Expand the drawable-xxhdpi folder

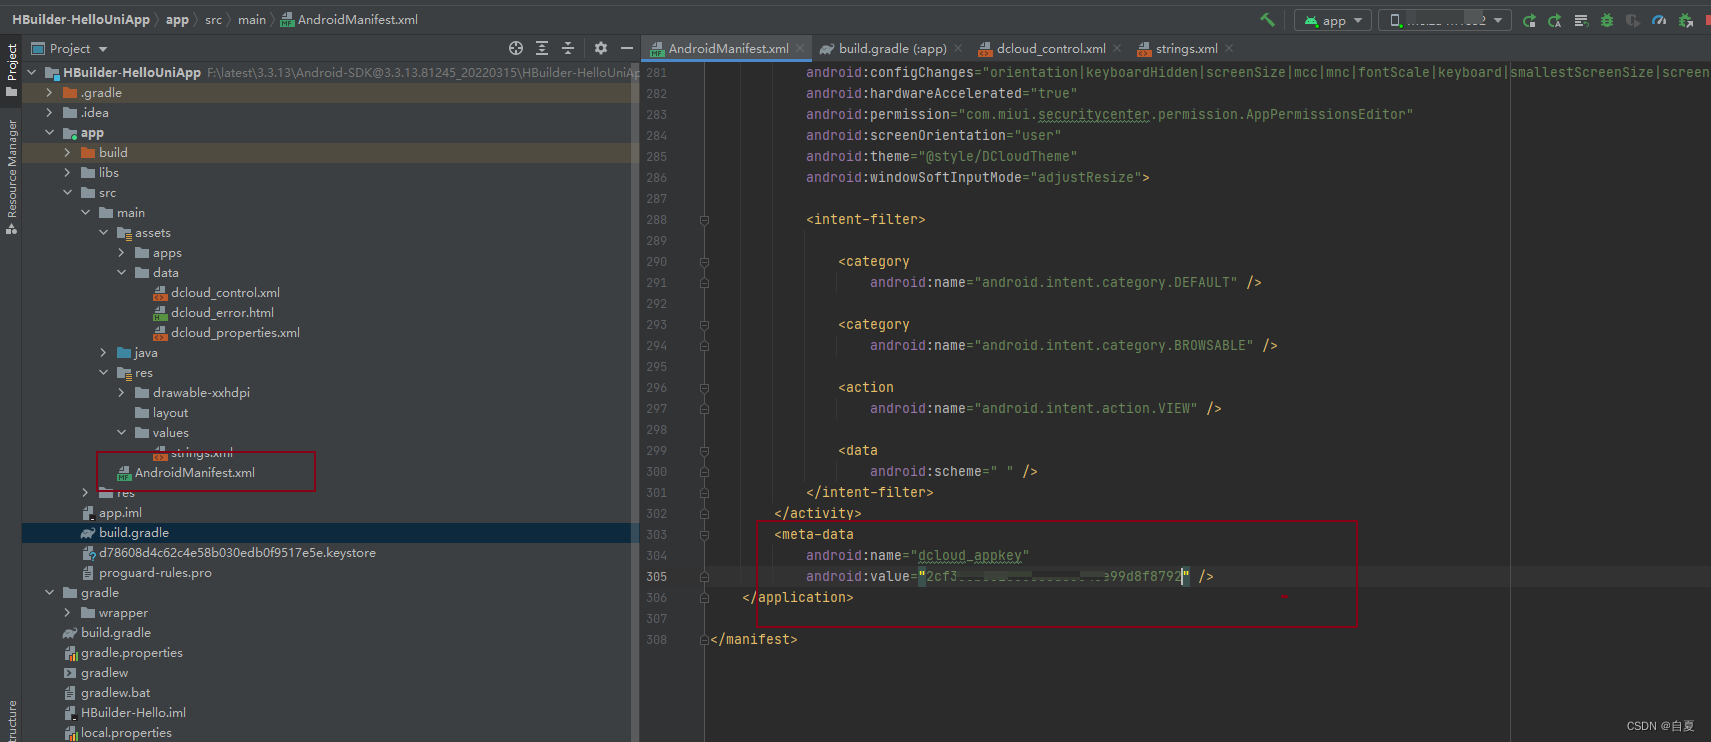click(121, 392)
